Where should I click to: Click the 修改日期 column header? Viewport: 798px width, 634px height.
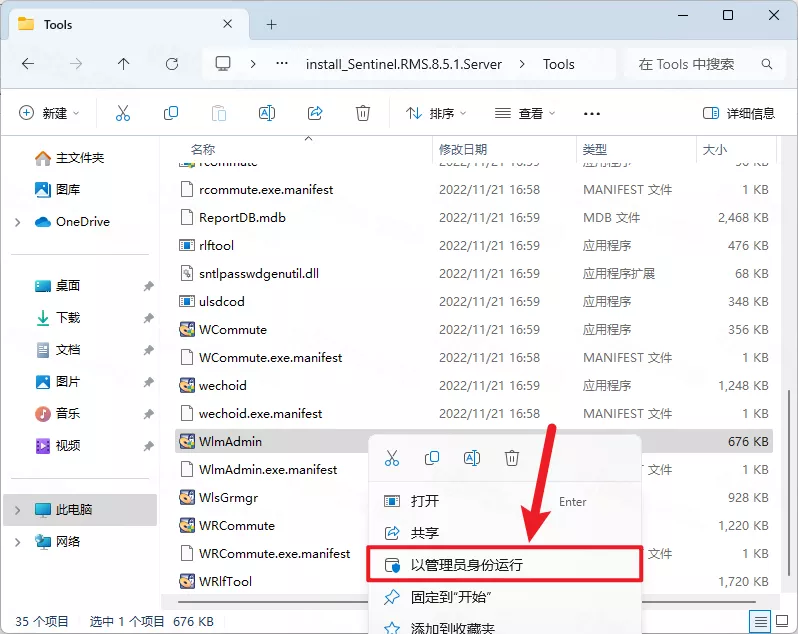coord(463,149)
